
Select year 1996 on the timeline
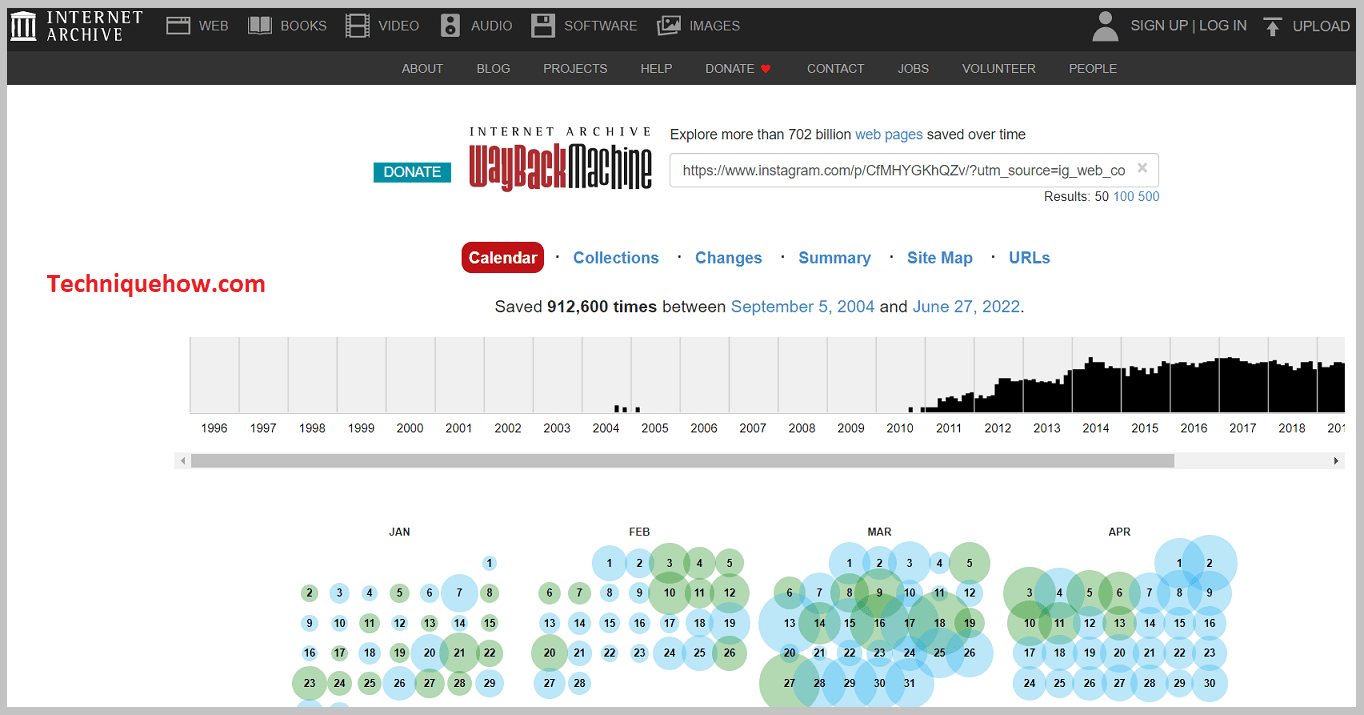coord(214,428)
